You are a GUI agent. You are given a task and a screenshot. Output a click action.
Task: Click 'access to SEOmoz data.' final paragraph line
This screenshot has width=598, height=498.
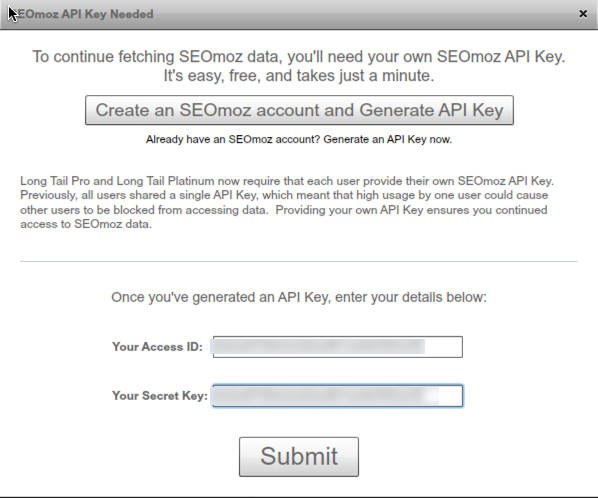pos(86,224)
